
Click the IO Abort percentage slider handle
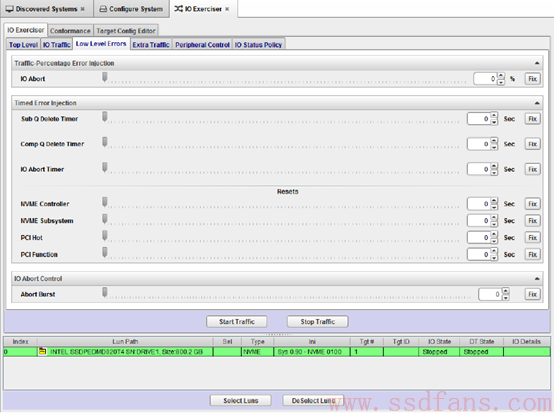105,77
